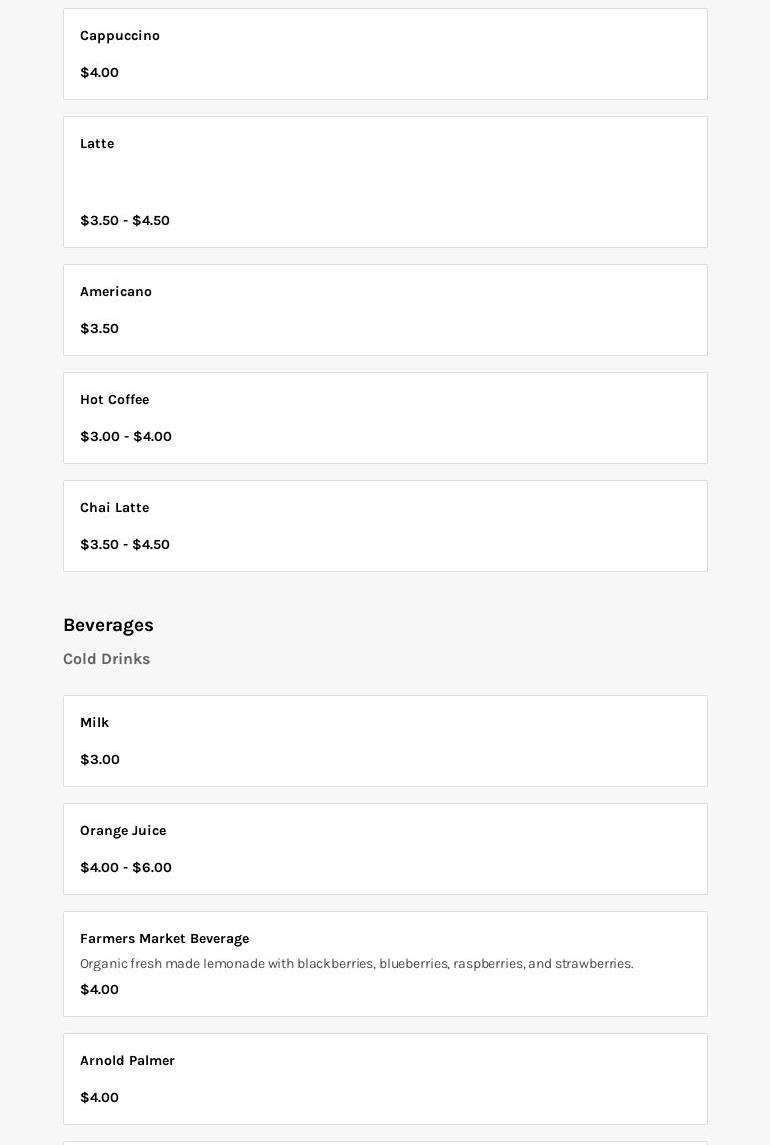Click the Chai Latte price range
770x1145 pixels.
point(125,545)
